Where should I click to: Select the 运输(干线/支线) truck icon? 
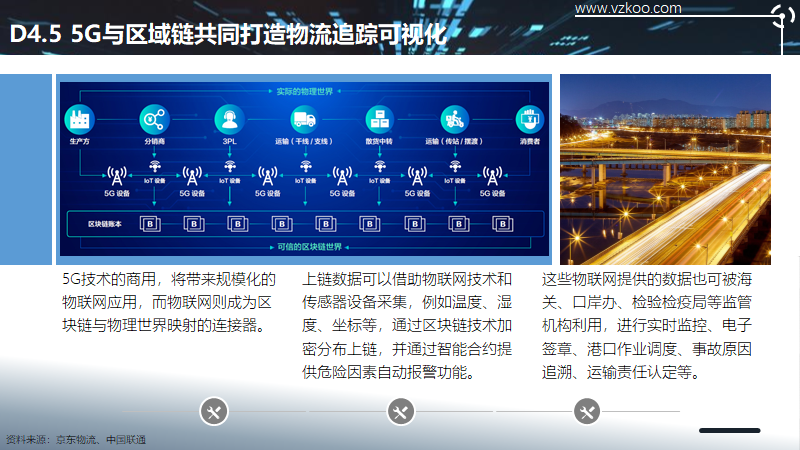point(304,119)
